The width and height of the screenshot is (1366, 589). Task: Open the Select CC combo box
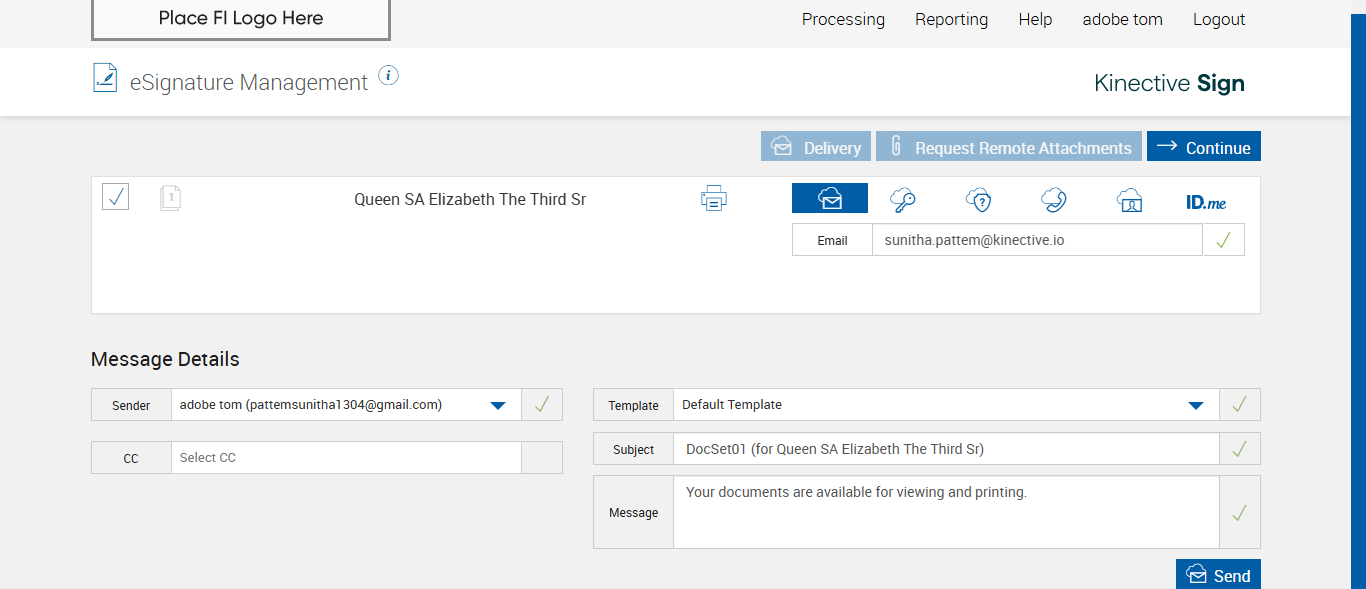pos(346,458)
